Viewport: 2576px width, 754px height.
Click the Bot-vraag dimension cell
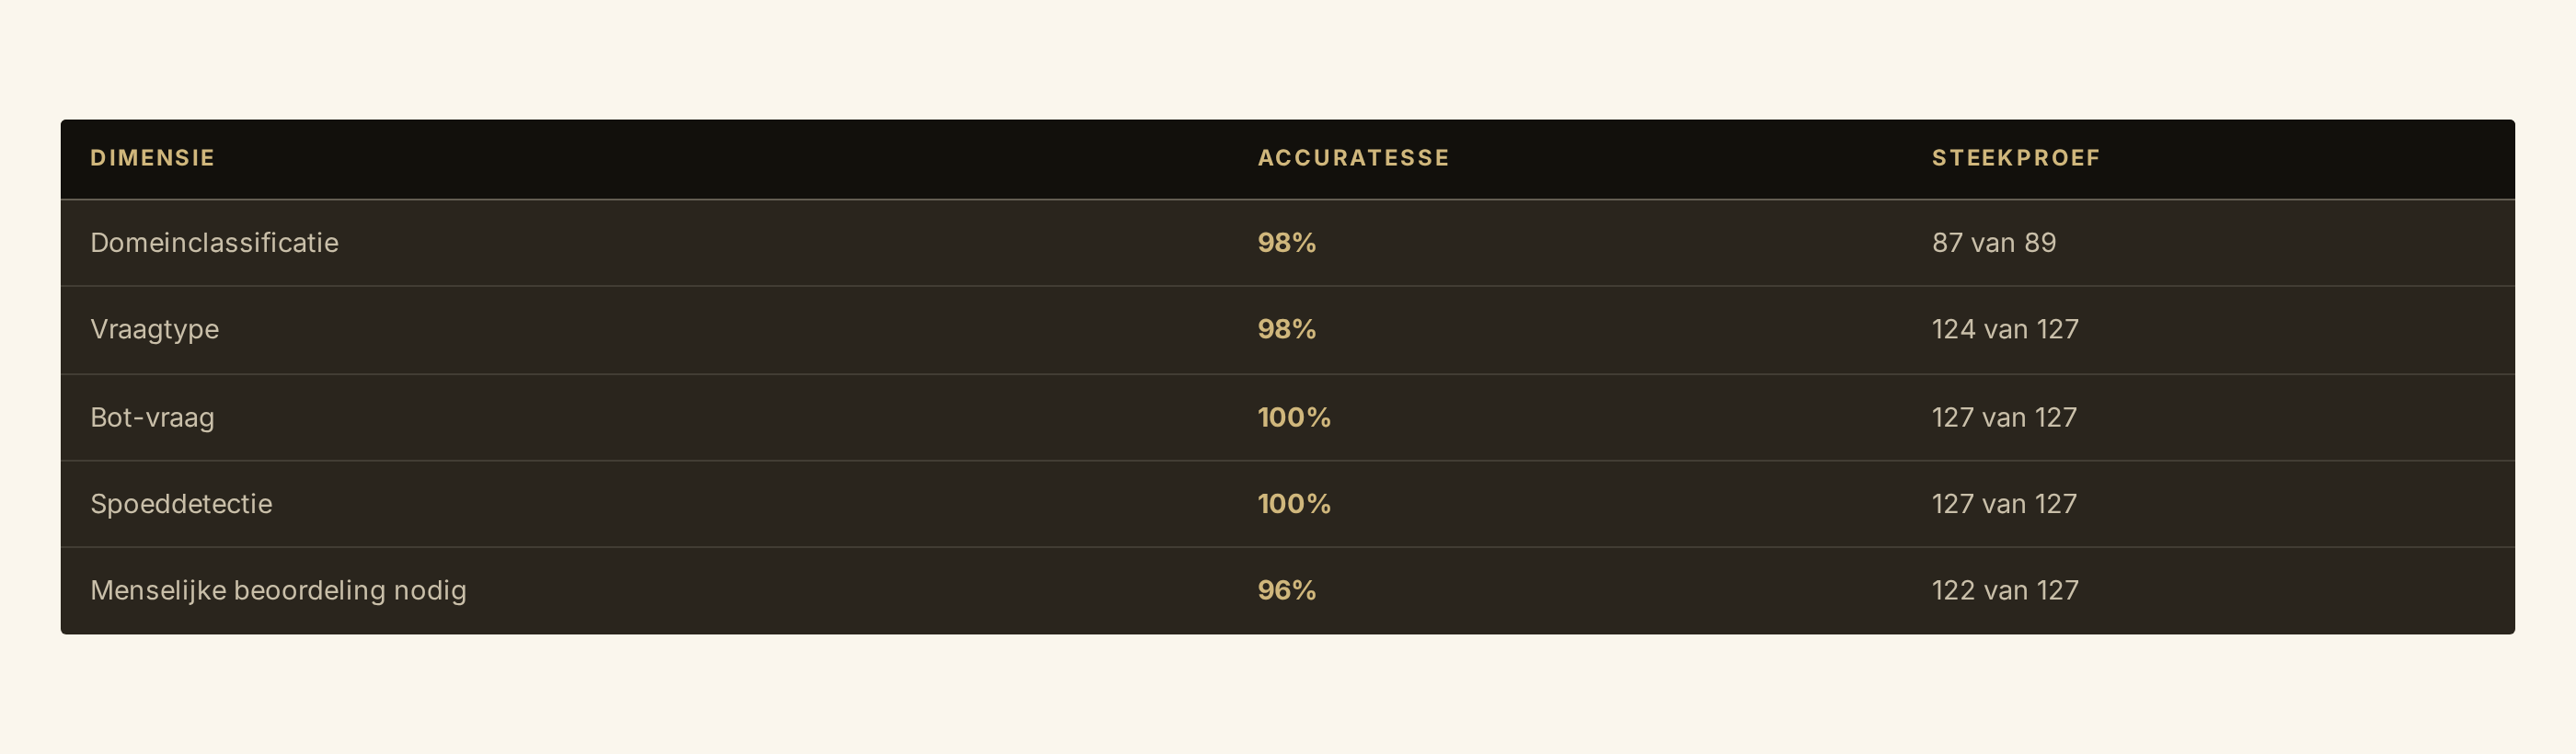[x=152, y=418]
